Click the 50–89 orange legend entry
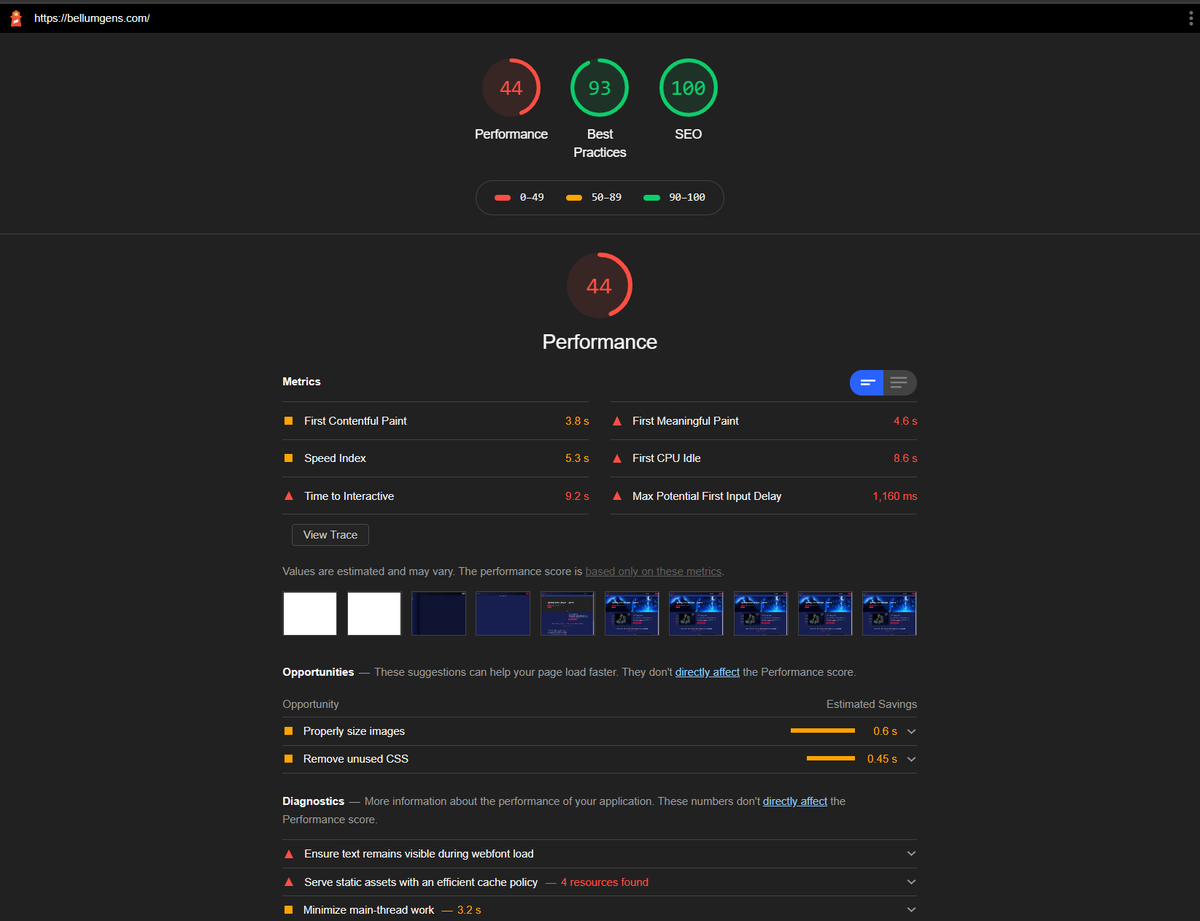This screenshot has width=1200, height=921. point(594,197)
